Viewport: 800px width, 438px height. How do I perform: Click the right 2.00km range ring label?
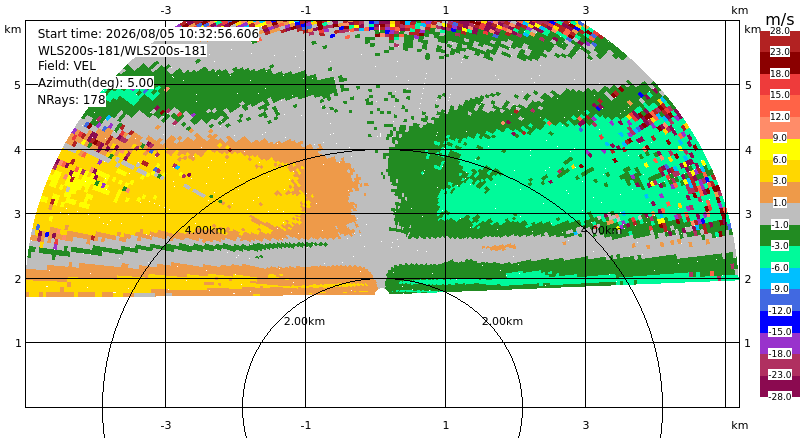[503, 321]
